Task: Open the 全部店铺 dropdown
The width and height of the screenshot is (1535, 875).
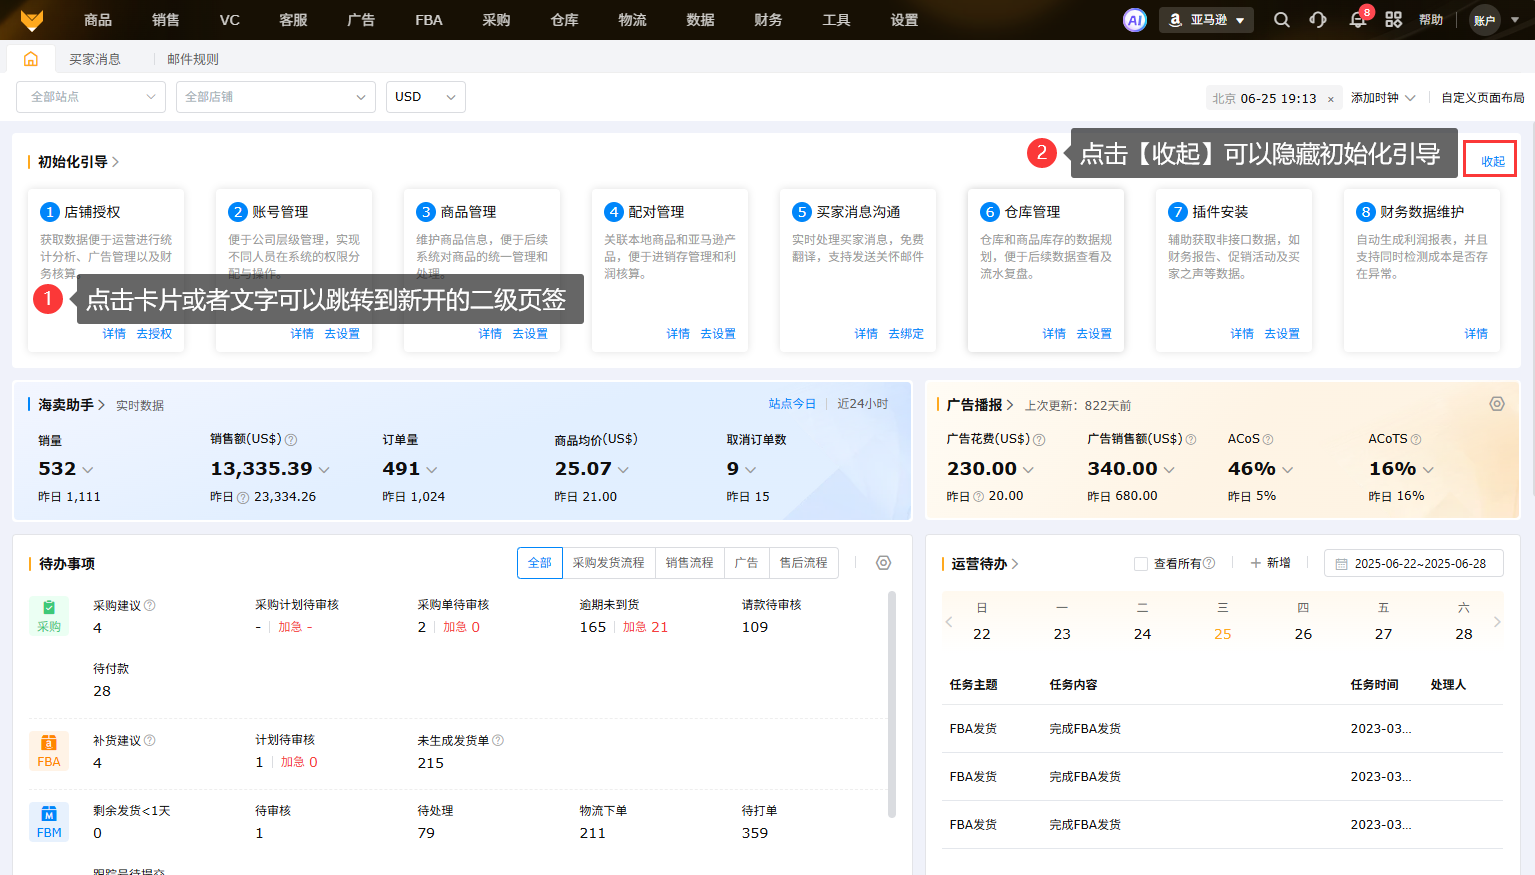Action: (x=275, y=97)
